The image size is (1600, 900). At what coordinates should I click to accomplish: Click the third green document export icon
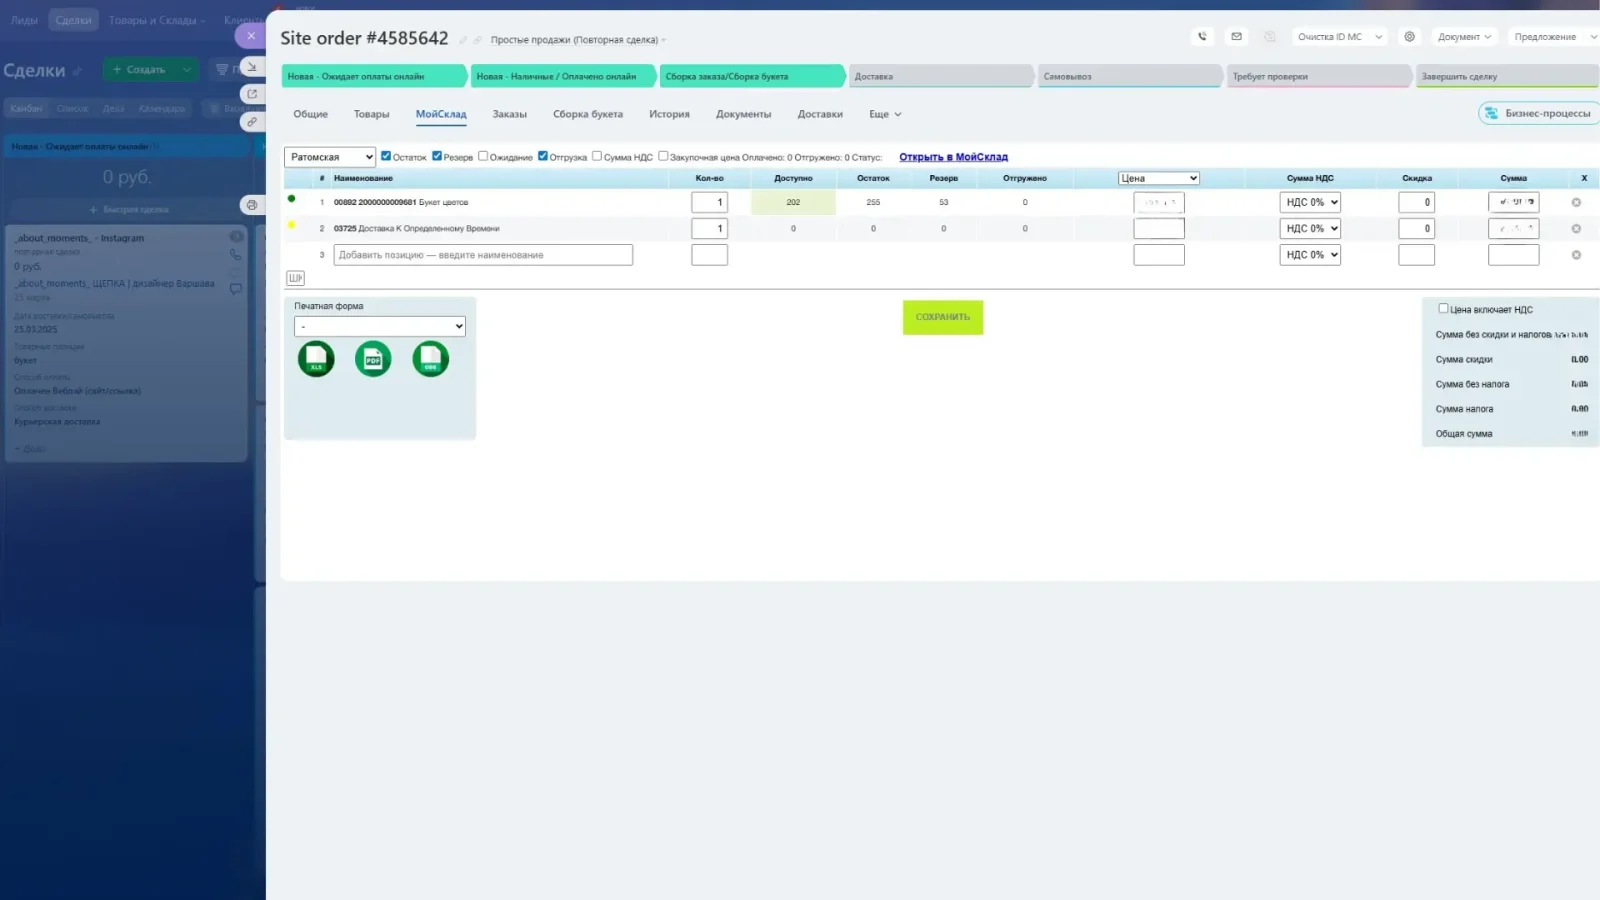click(x=431, y=358)
